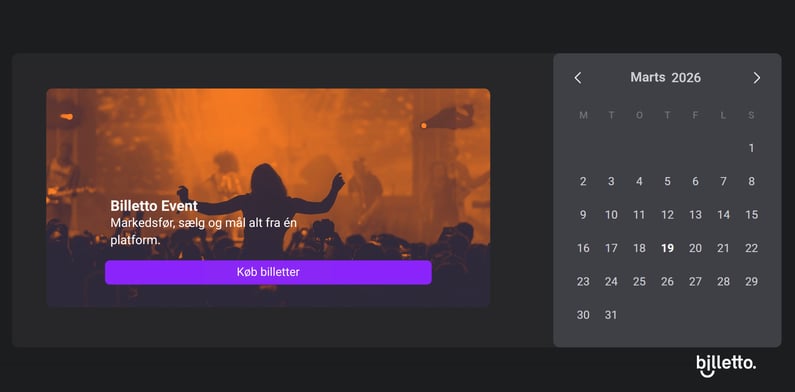
Task: Click the L weekday header
Action: tap(724, 116)
